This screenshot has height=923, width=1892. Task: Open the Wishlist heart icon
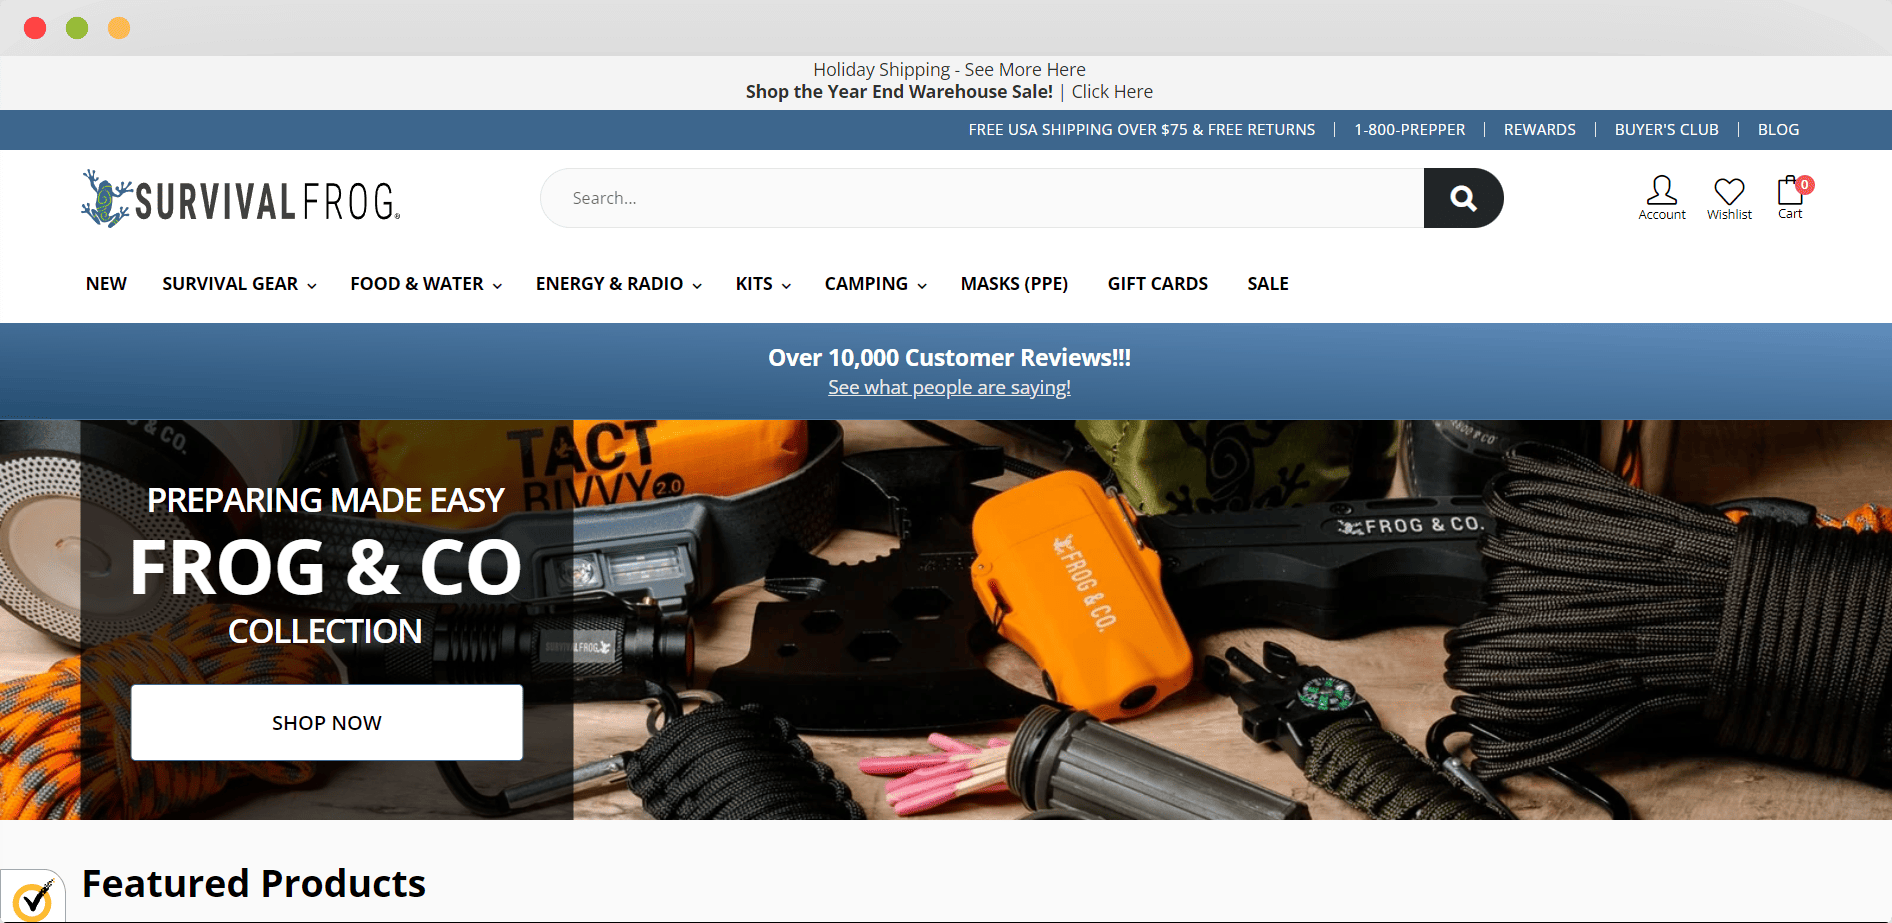click(1729, 191)
